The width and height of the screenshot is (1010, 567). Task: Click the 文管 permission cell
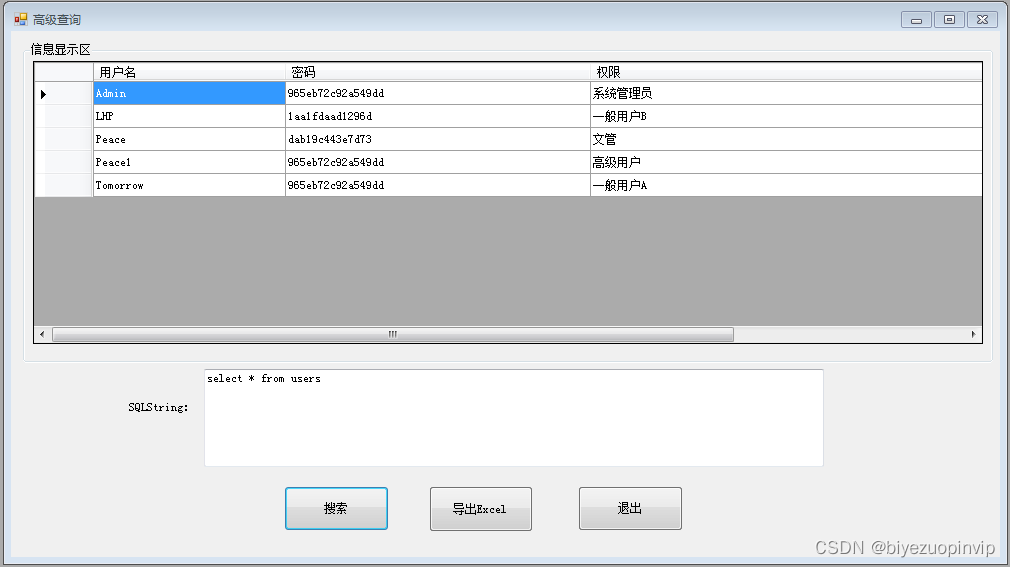click(786, 139)
